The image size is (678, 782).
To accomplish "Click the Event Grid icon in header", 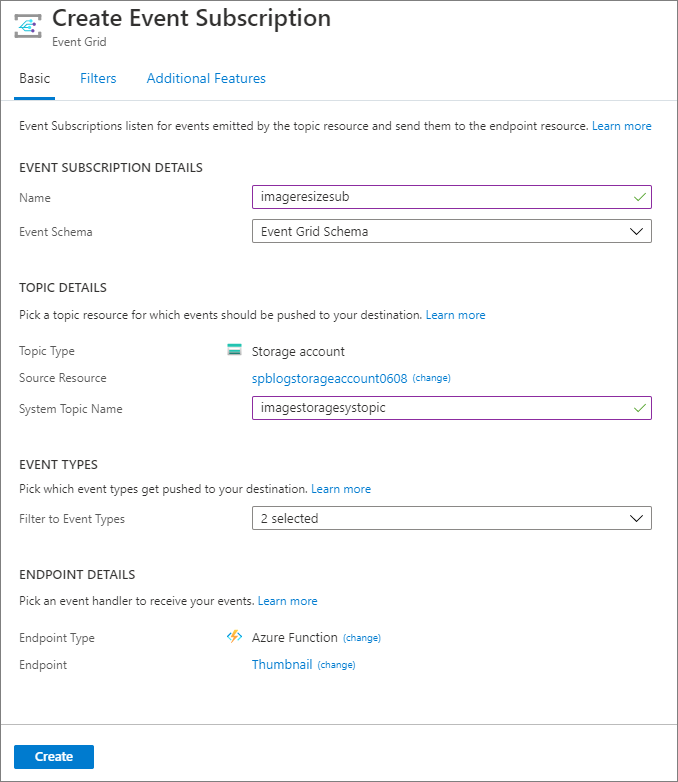I will pos(28,28).
